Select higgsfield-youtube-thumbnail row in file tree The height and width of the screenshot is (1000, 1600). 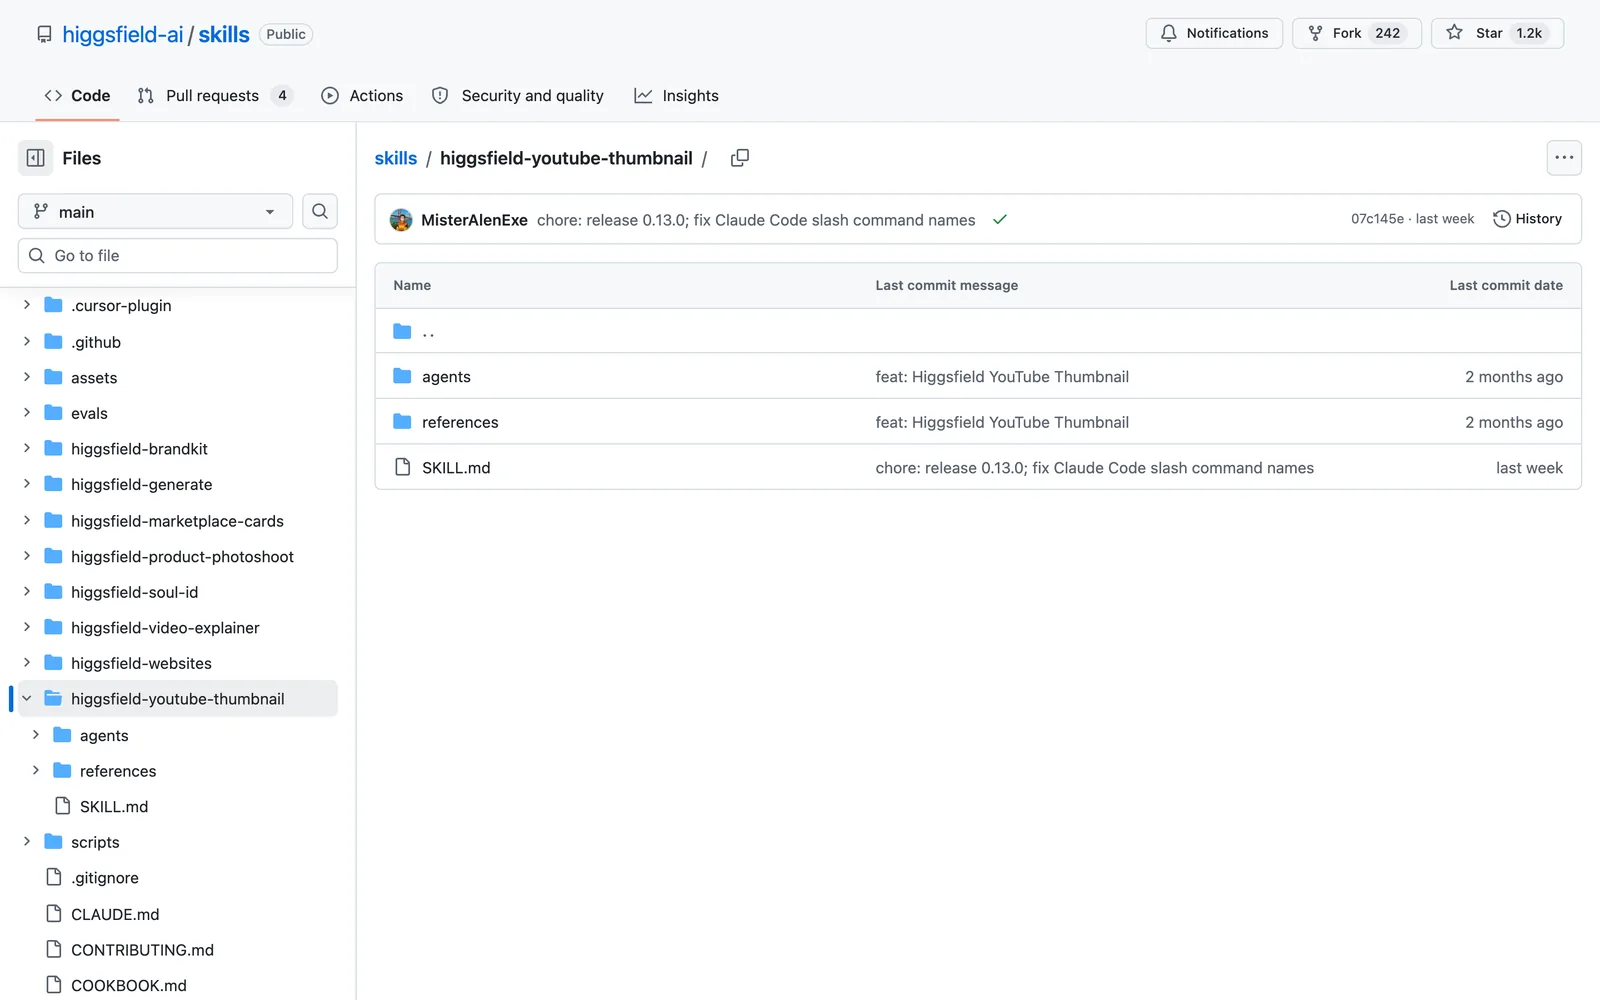click(x=178, y=699)
